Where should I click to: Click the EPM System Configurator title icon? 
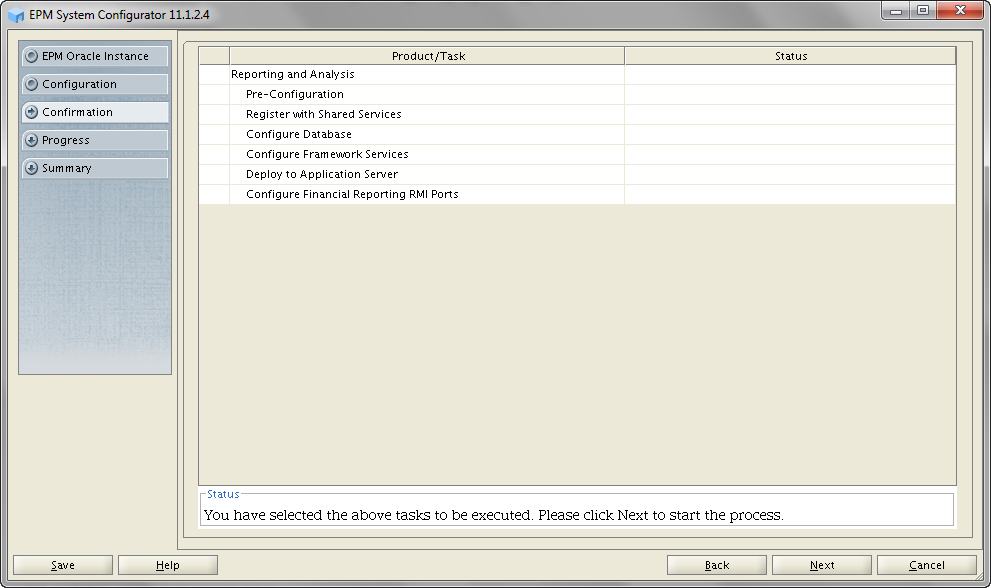[16, 15]
